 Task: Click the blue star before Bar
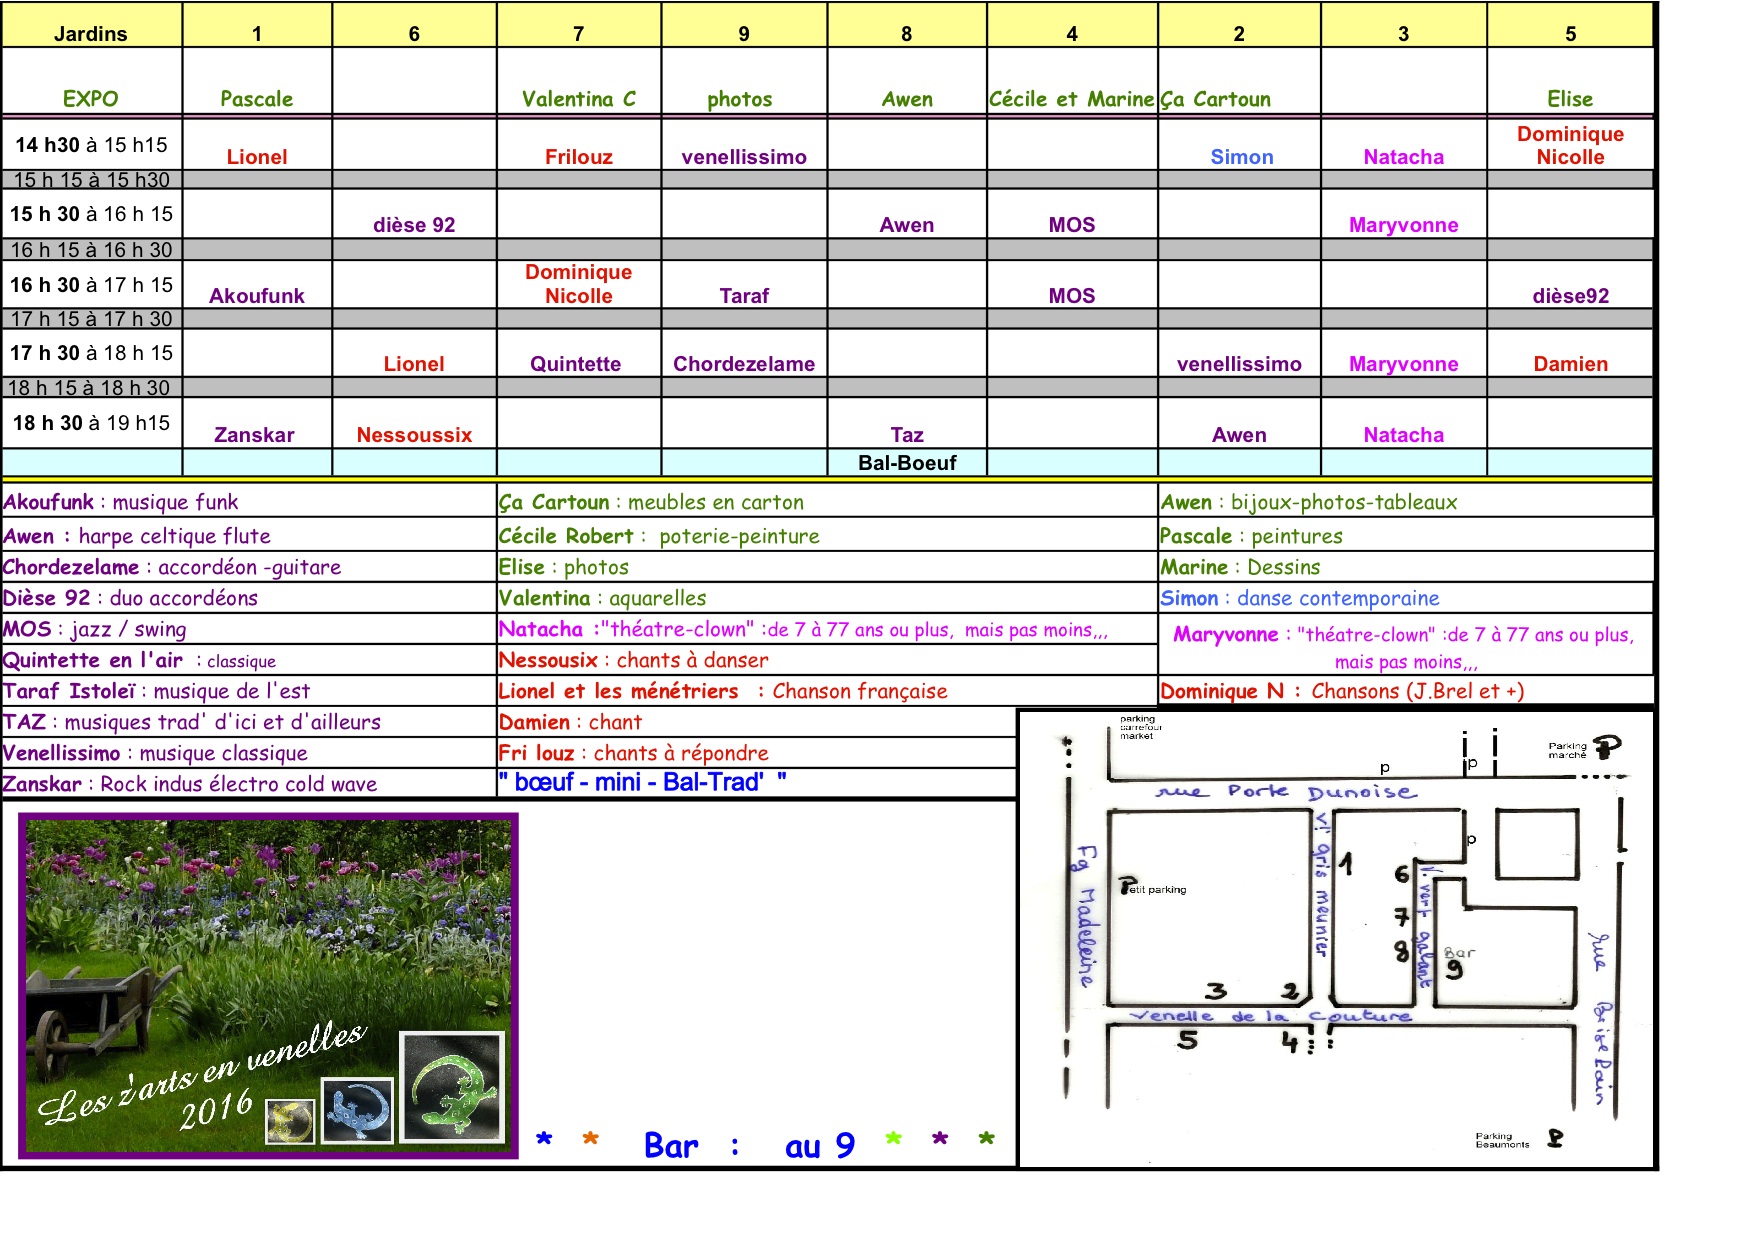[x=544, y=1139]
